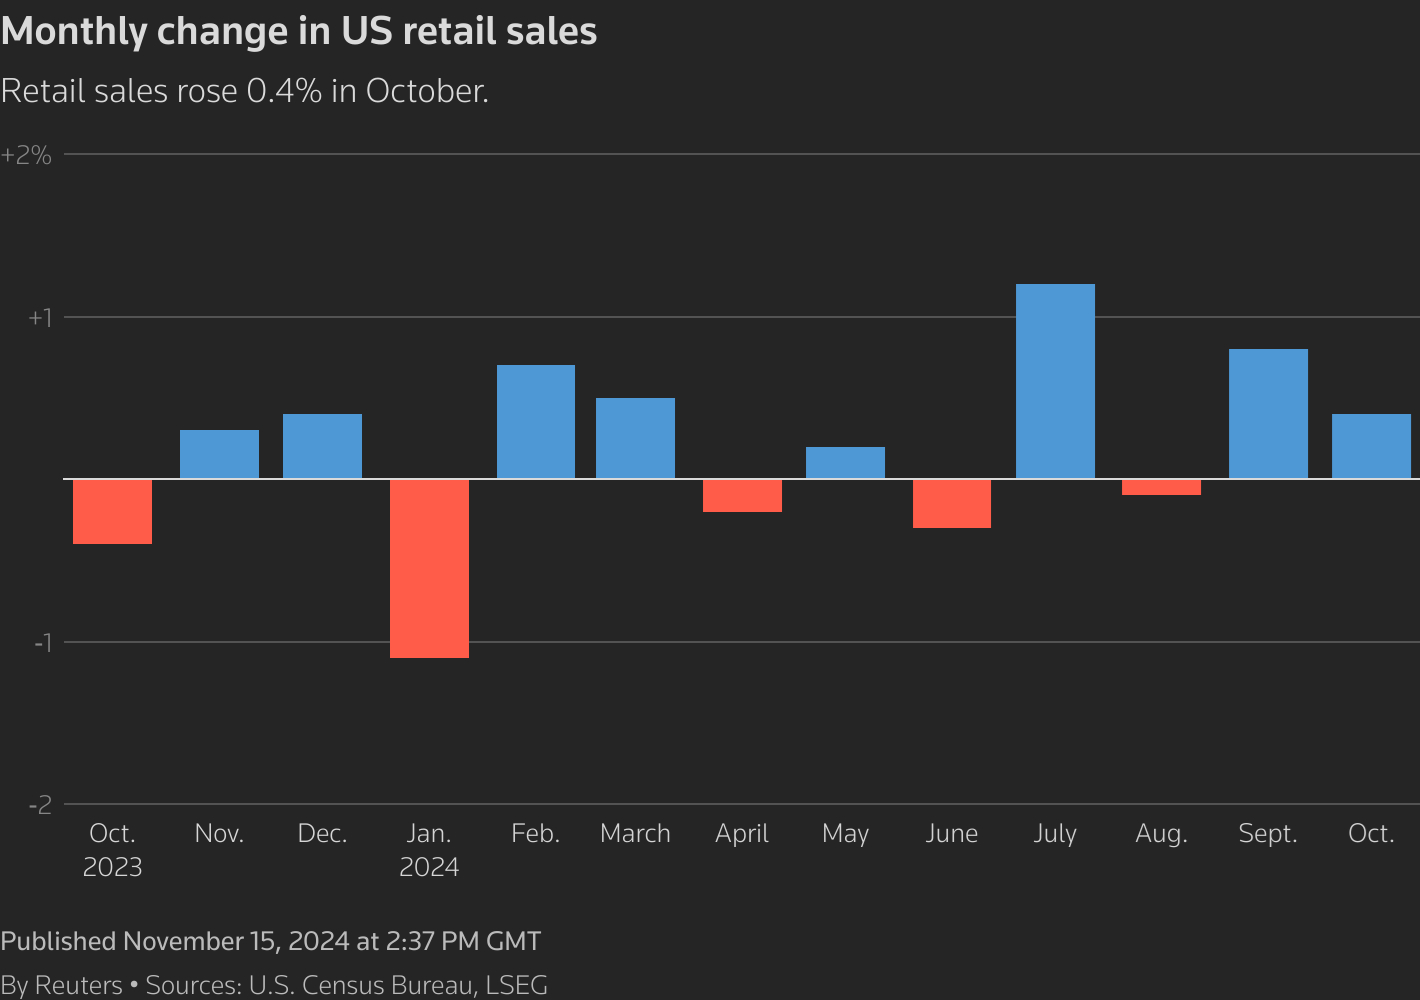The height and width of the screenshot is (1000, 1420).
Task: Click the October 2023 red bar
Action: coord(112,511)
